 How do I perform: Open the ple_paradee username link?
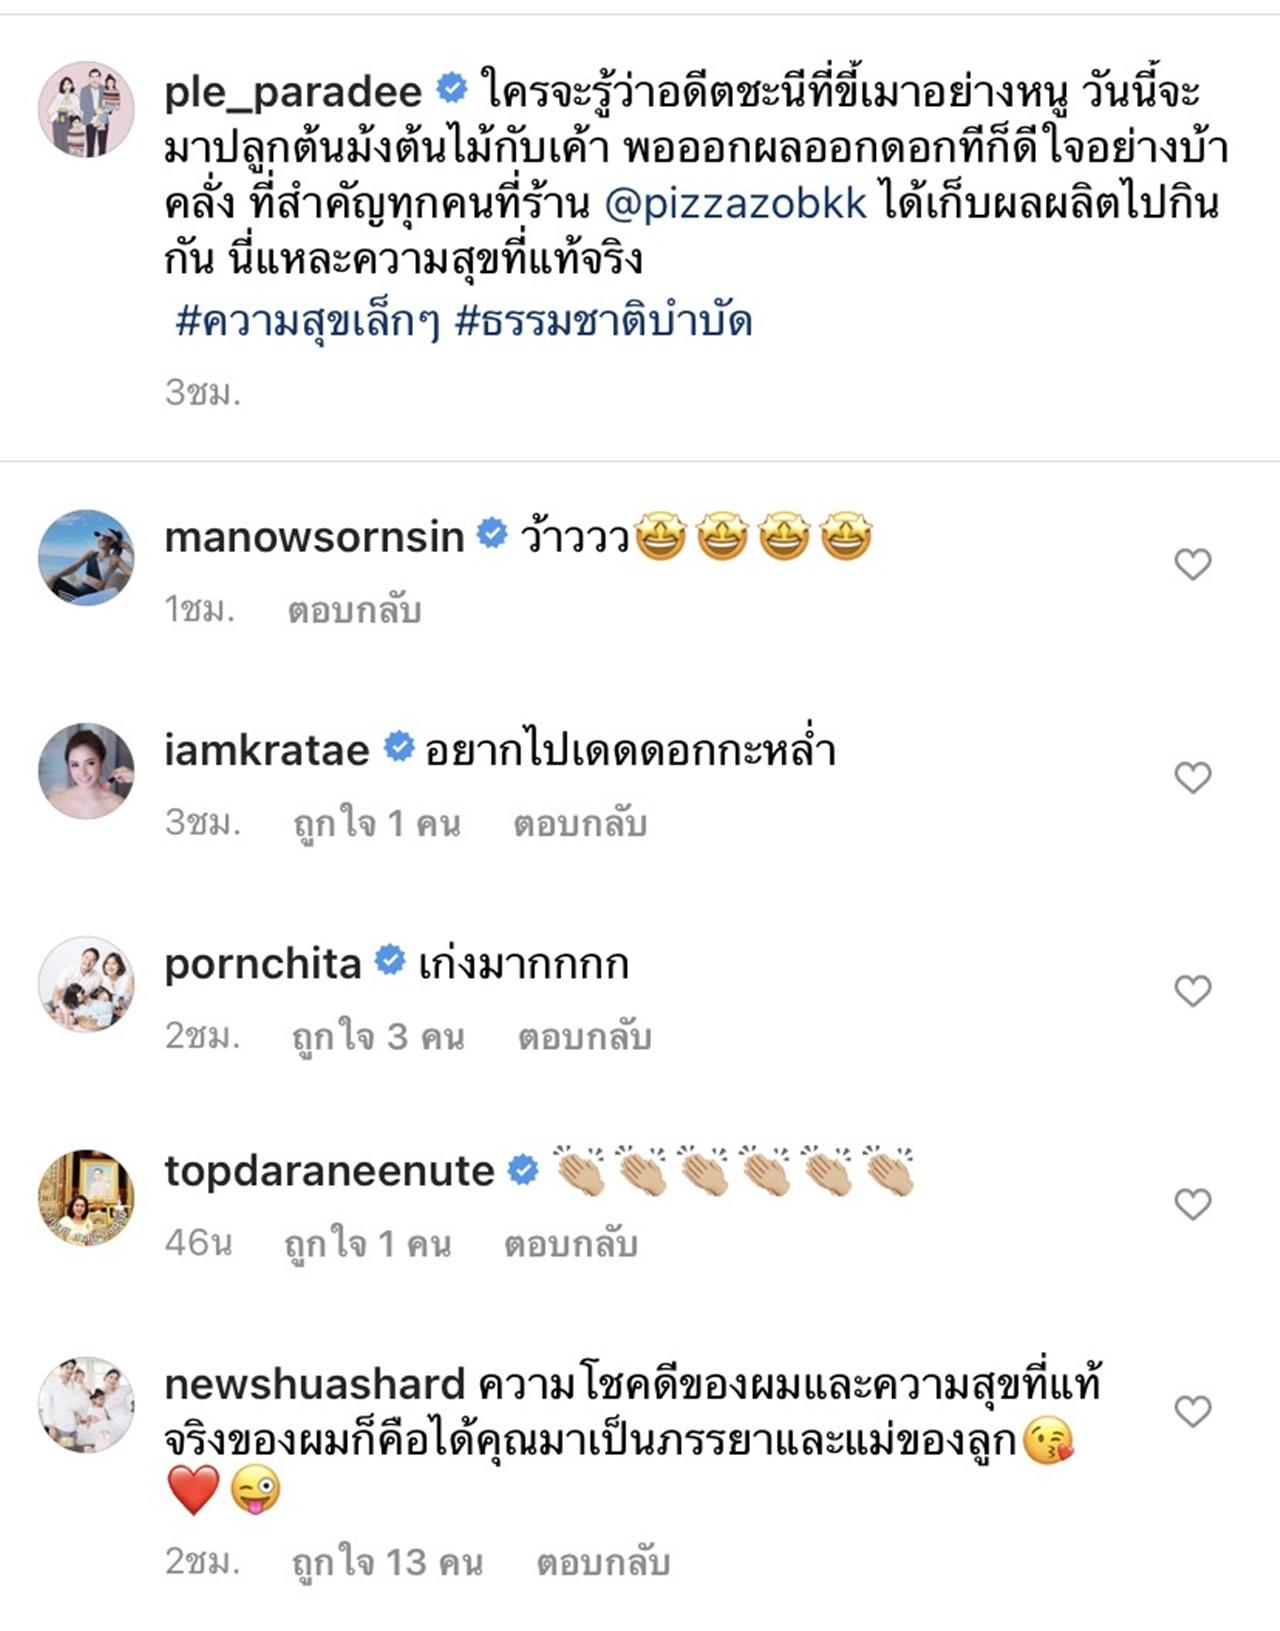pyautogui.click(x=293, y=92)
